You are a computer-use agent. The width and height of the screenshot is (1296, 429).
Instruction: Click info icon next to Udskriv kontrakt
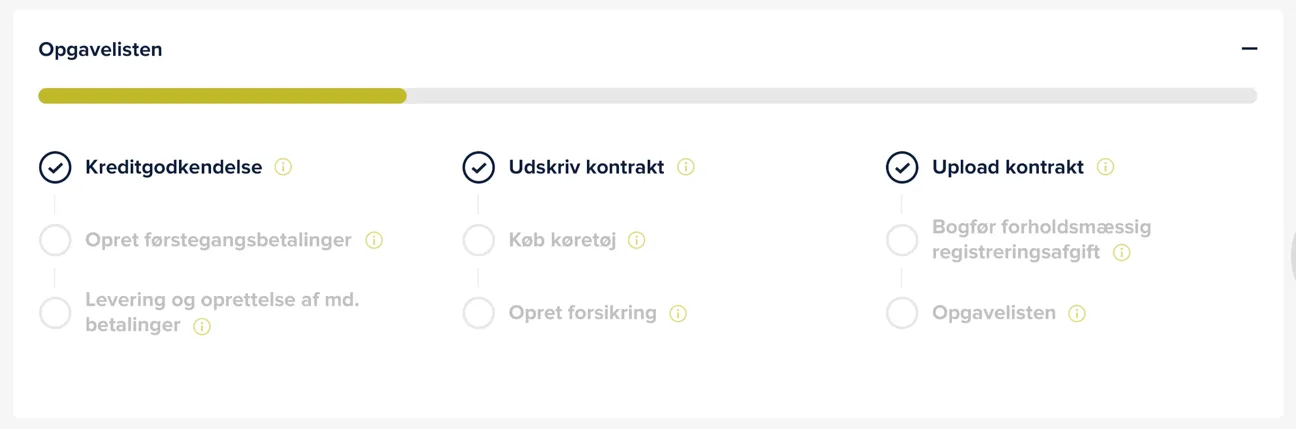(x=685, y=167)
